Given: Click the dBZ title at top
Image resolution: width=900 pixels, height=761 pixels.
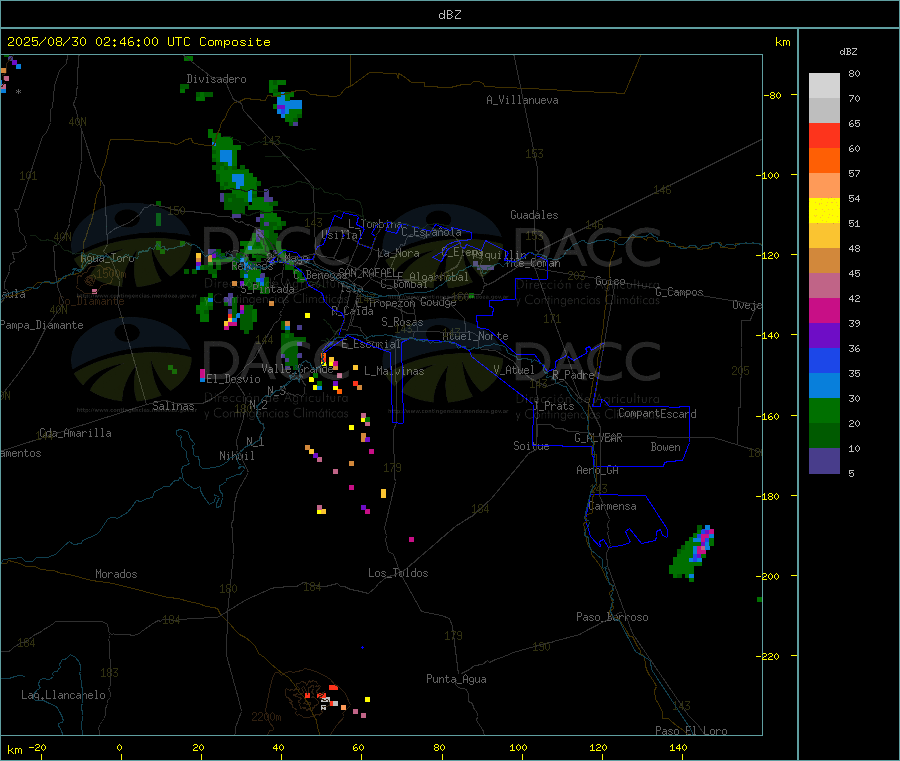Looking at the screenshot, I should click(x=449, y=15).
